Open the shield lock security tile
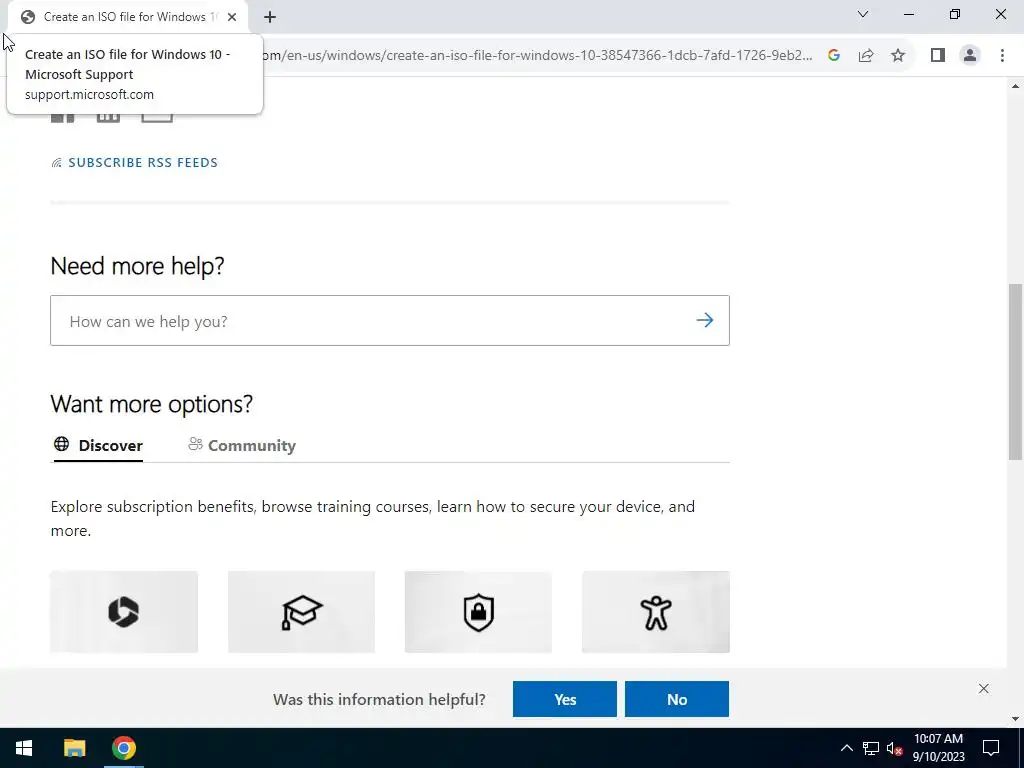 click(478, 612)
